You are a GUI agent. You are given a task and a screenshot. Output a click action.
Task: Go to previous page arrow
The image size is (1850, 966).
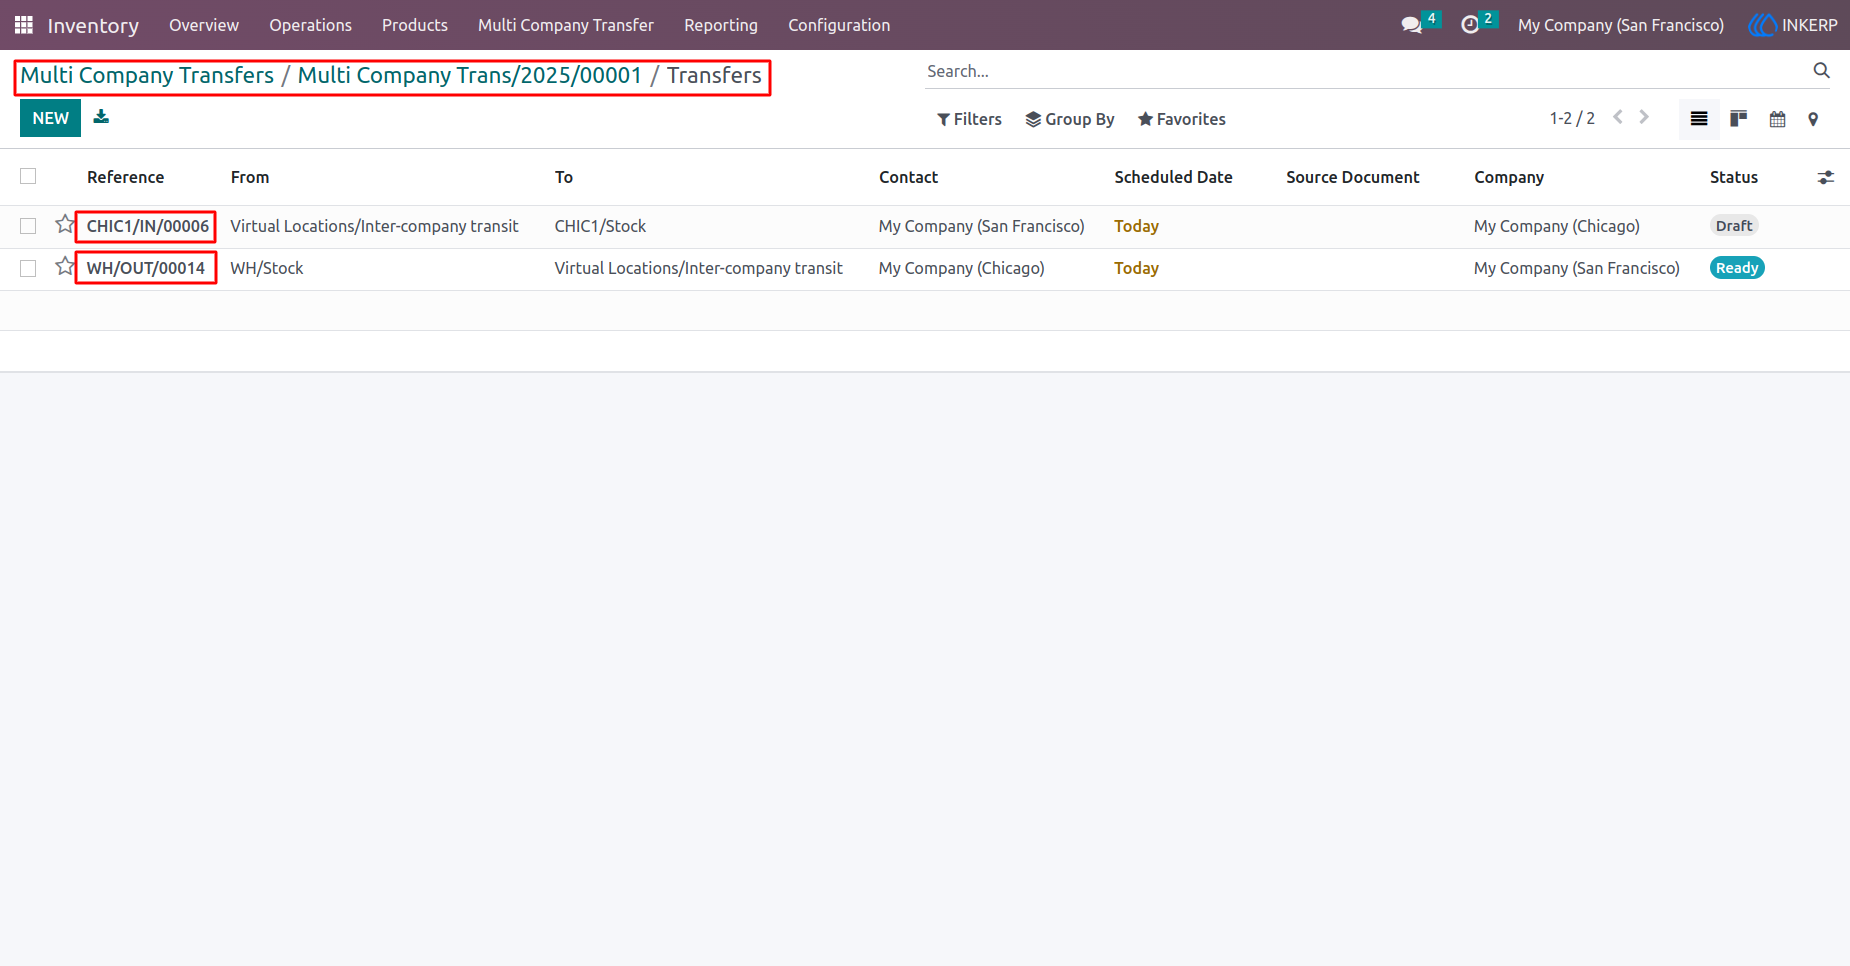(1618, 118)
